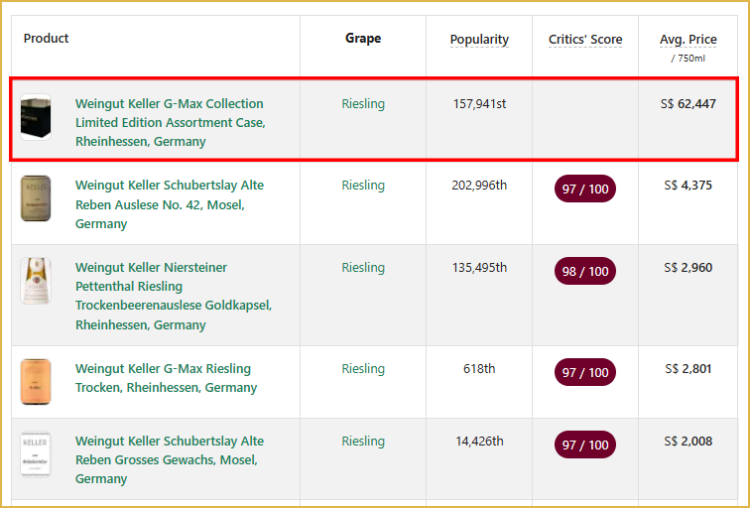Click Riesling grape in Niersteiner Pettenthal row
Viewport: 750px width, 508px height.
pyautogui.click(x=363, y=267)
